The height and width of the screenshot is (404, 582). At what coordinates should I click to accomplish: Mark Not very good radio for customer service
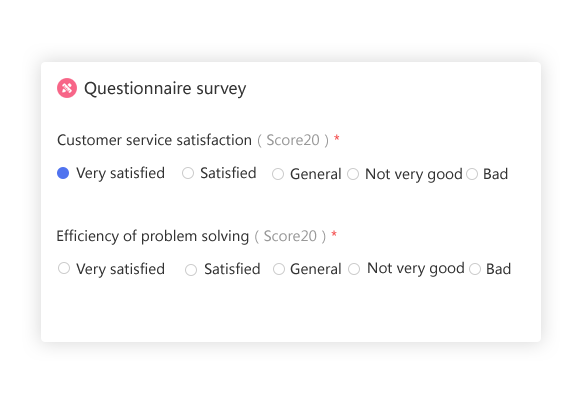353,174
